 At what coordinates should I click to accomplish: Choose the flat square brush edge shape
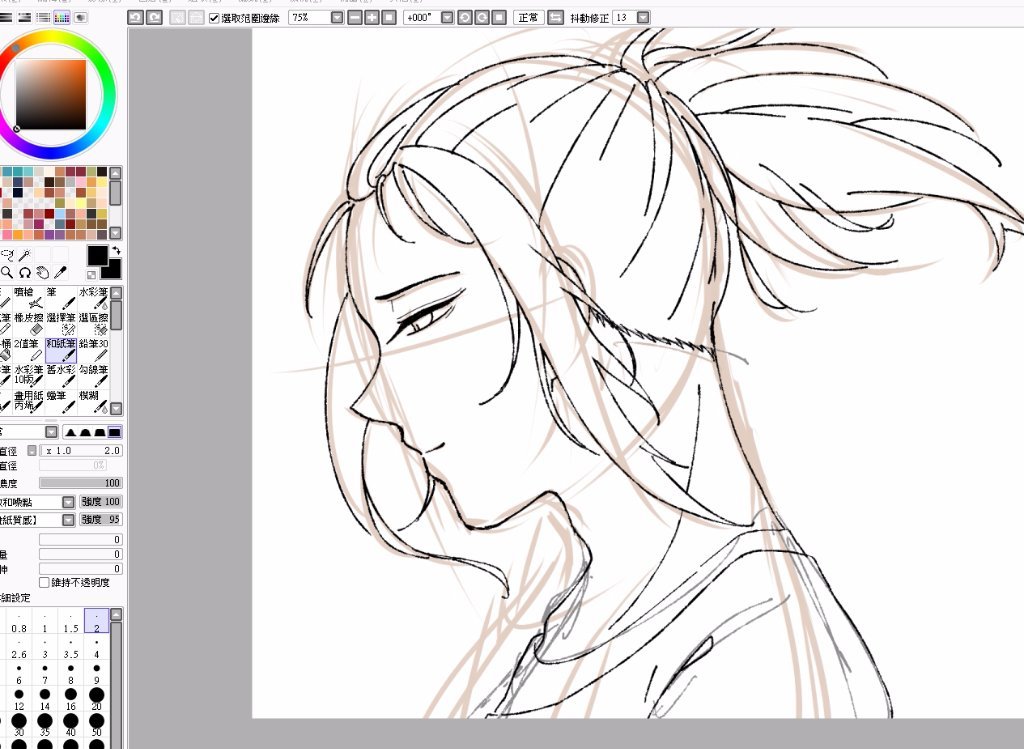point(114,432)
